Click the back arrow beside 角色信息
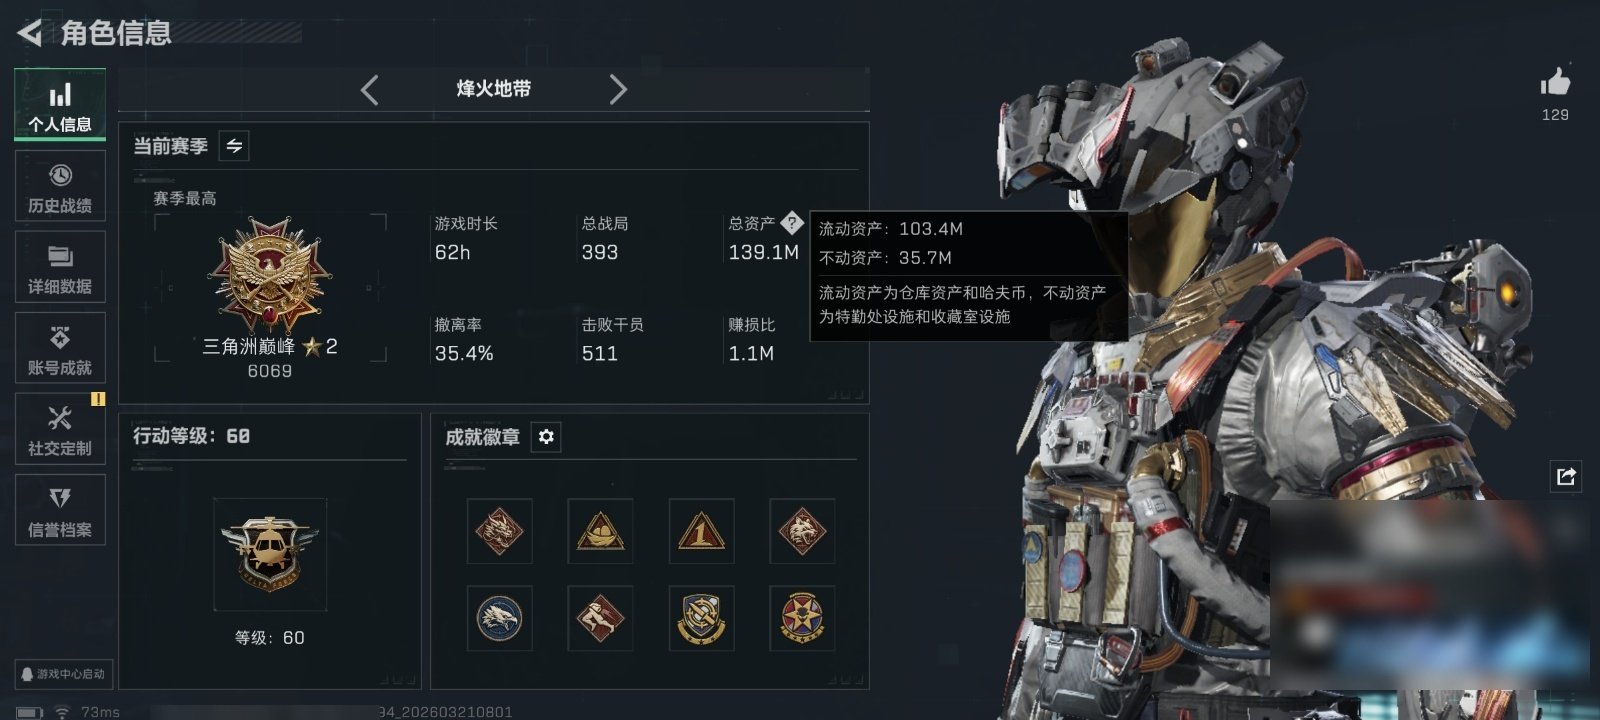1600x720 pixels. point(30,33)
